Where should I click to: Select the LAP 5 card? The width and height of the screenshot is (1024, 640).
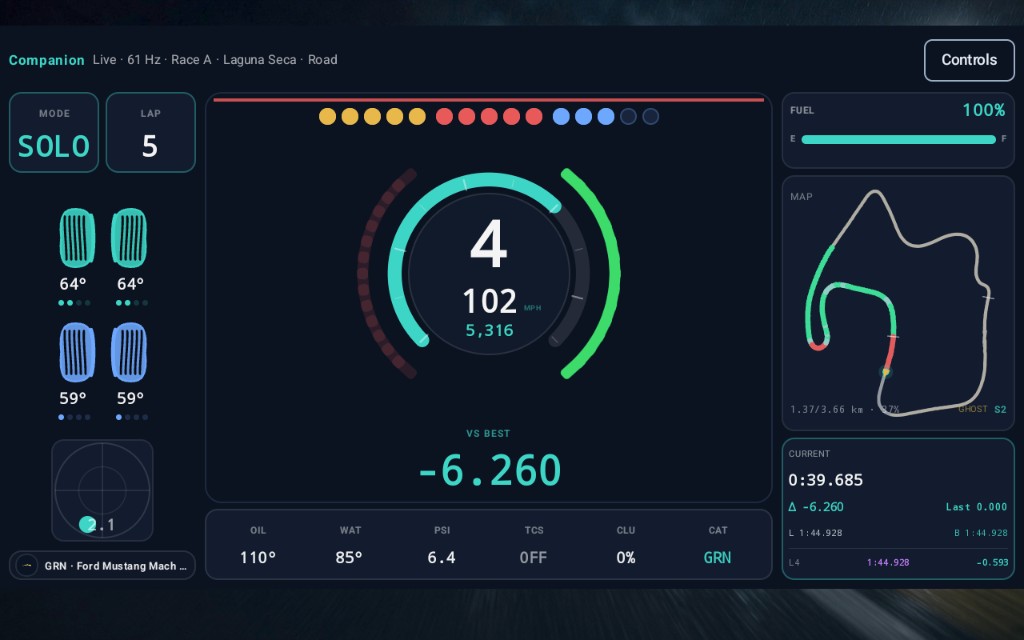150,133
